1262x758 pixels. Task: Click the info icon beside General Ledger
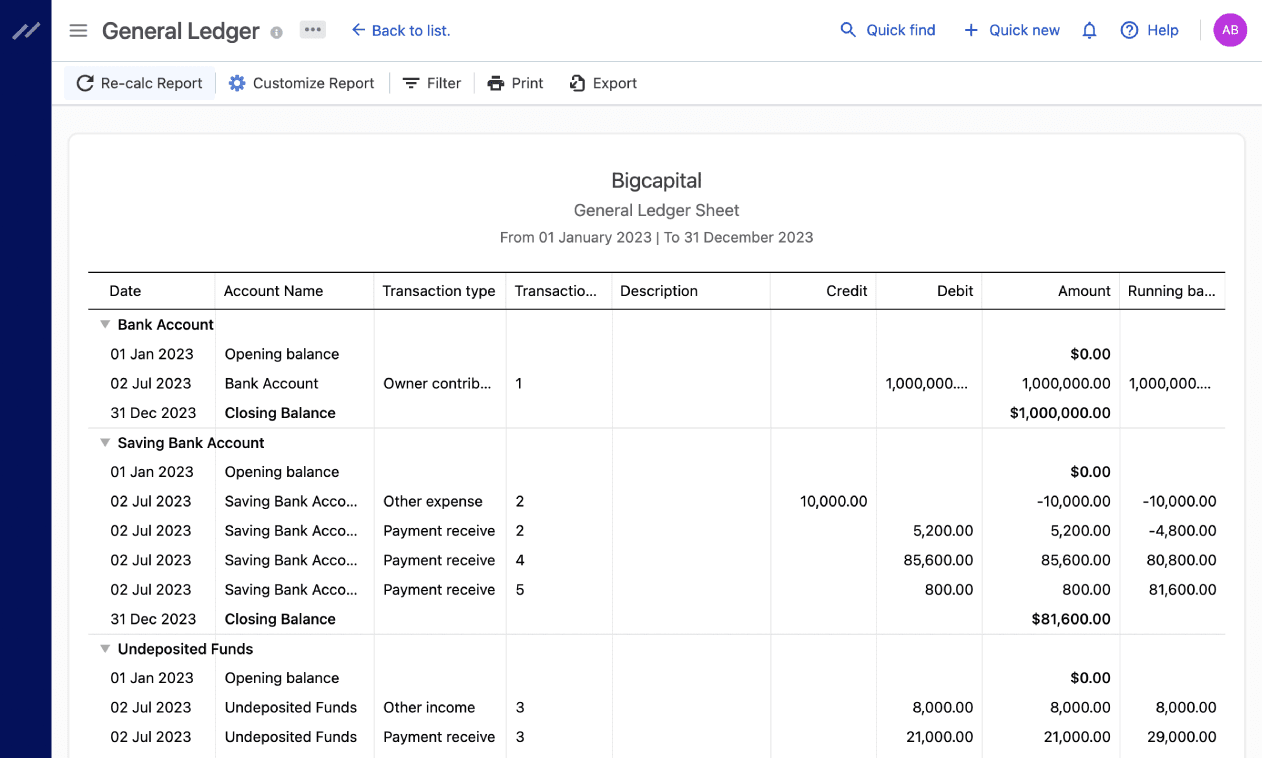click(x=277, y=32)
